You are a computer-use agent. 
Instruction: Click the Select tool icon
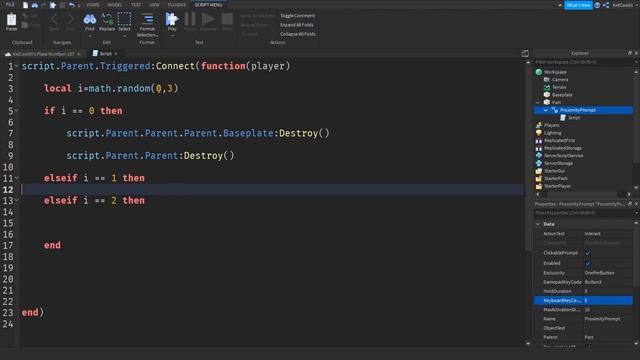(124, 19)
